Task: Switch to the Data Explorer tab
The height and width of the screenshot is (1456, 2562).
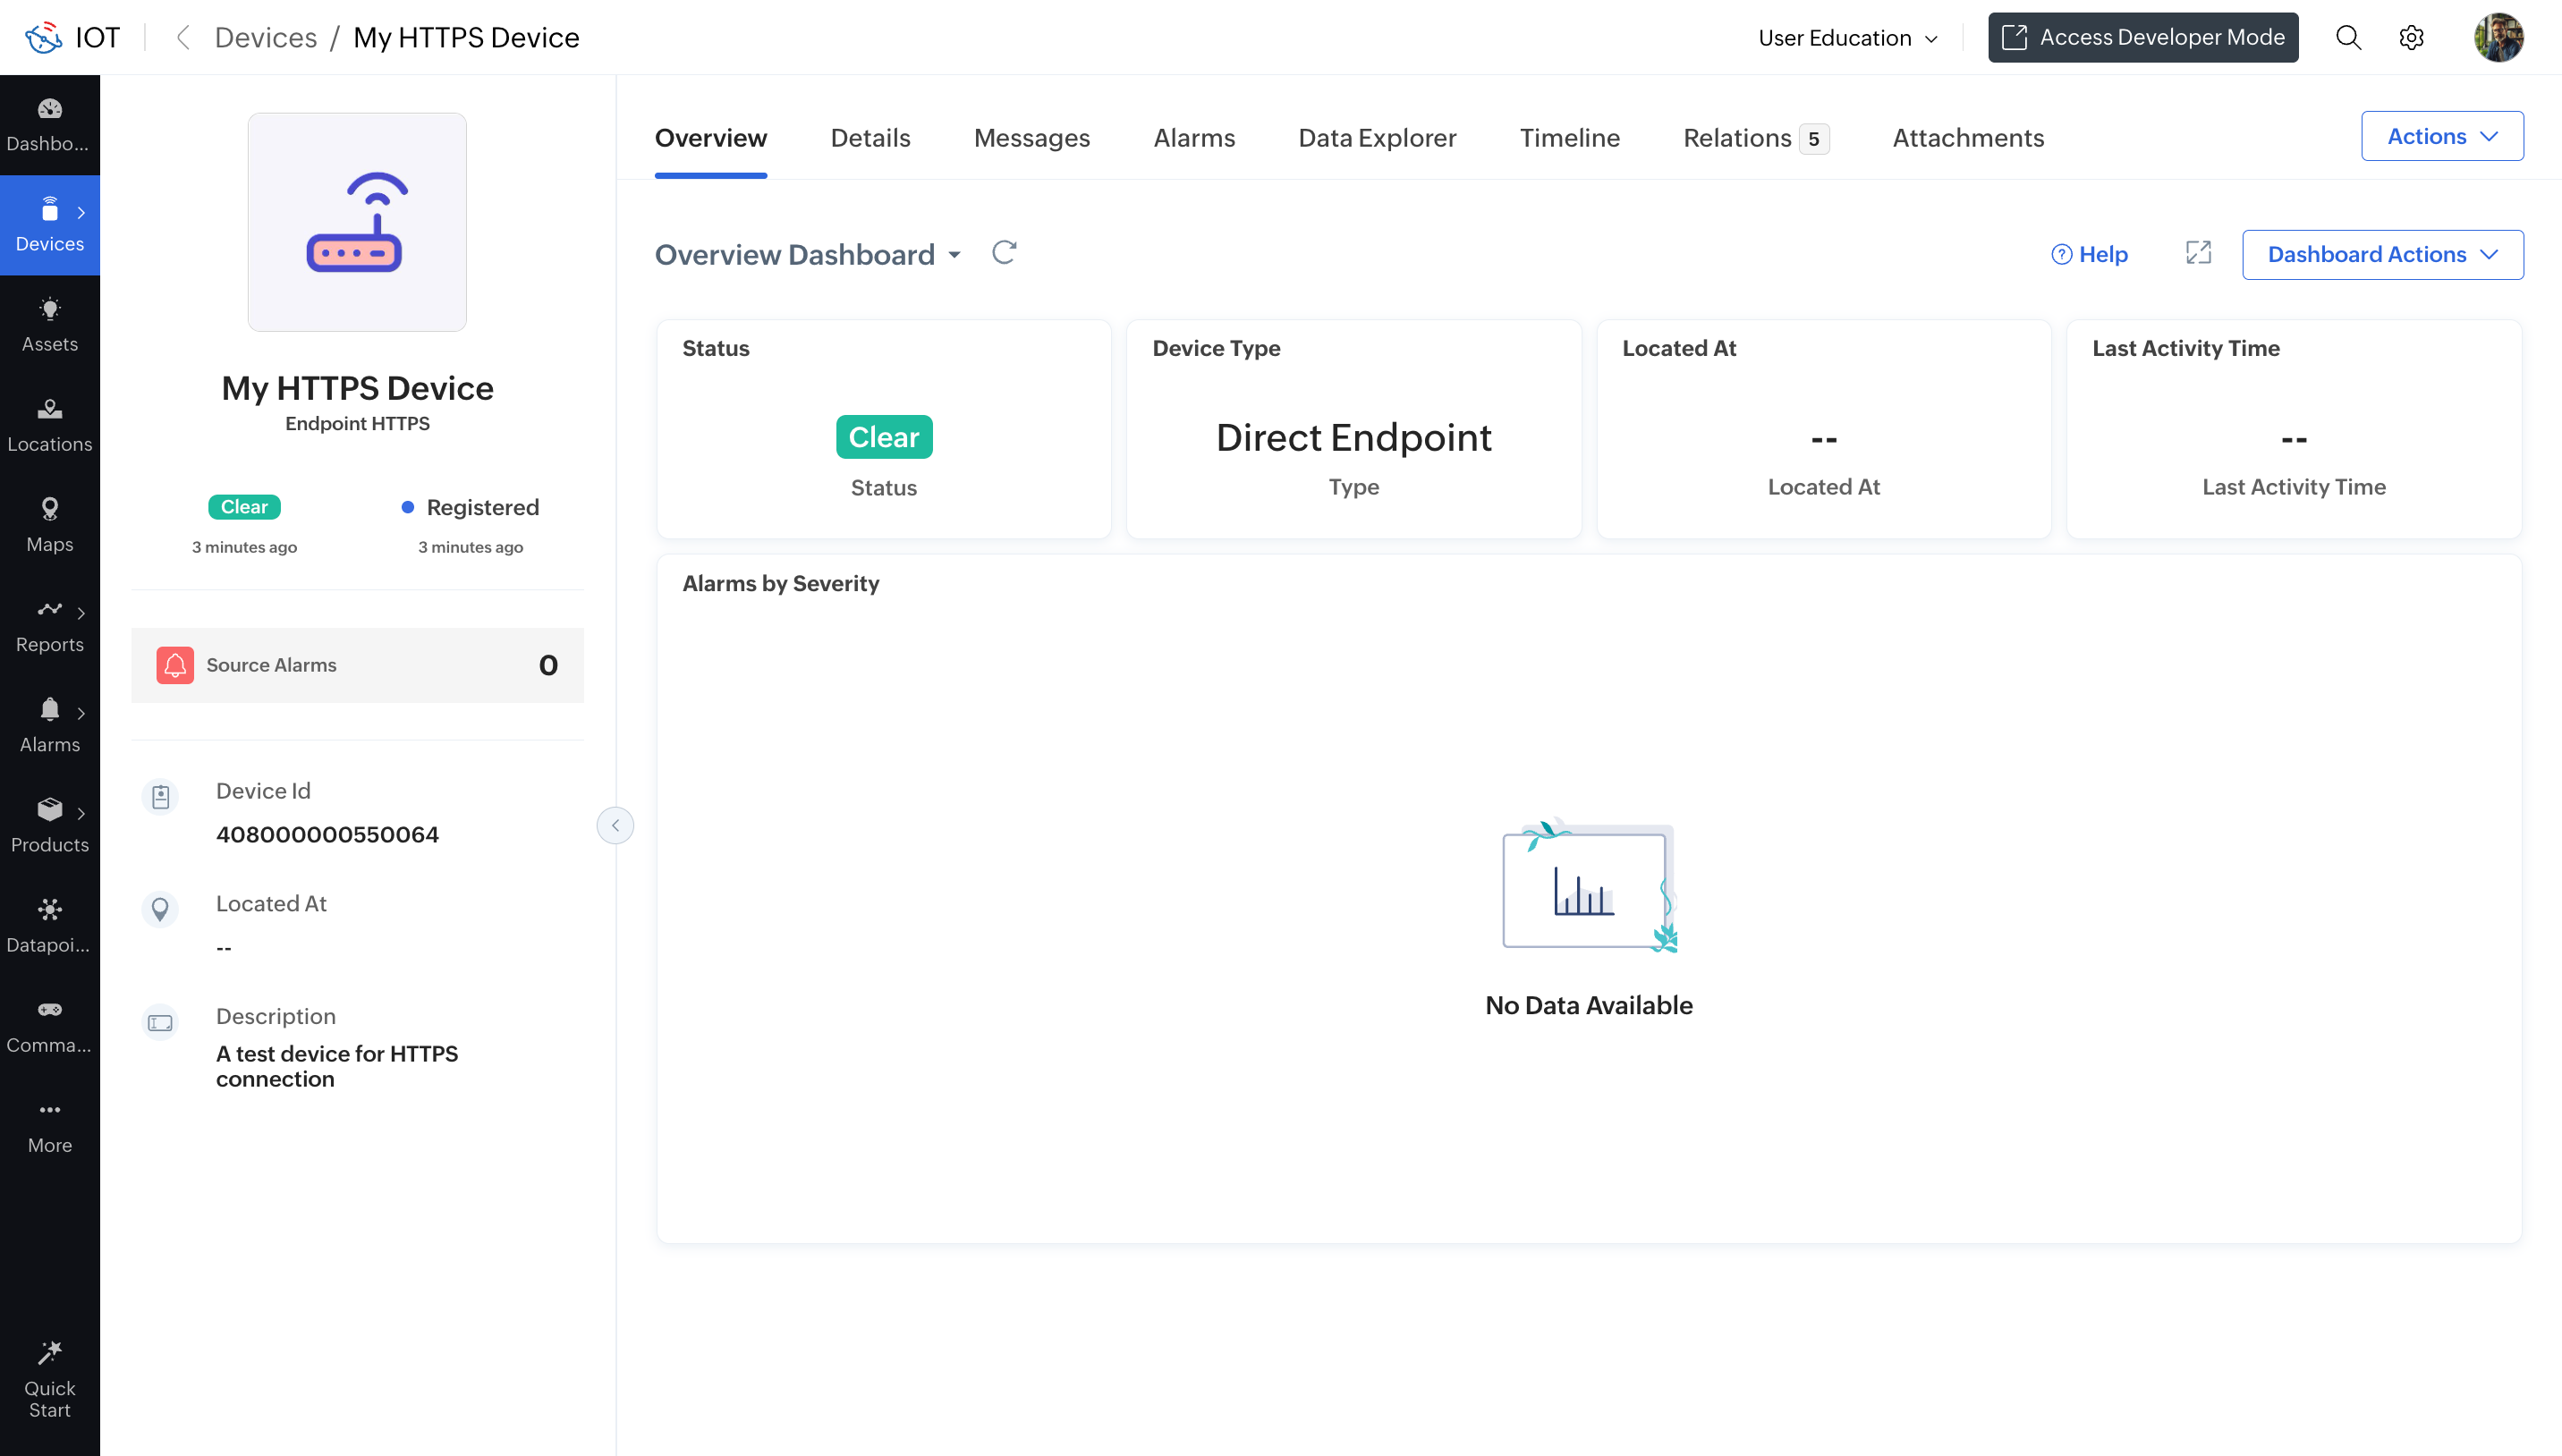Action: click(1376, 138)
